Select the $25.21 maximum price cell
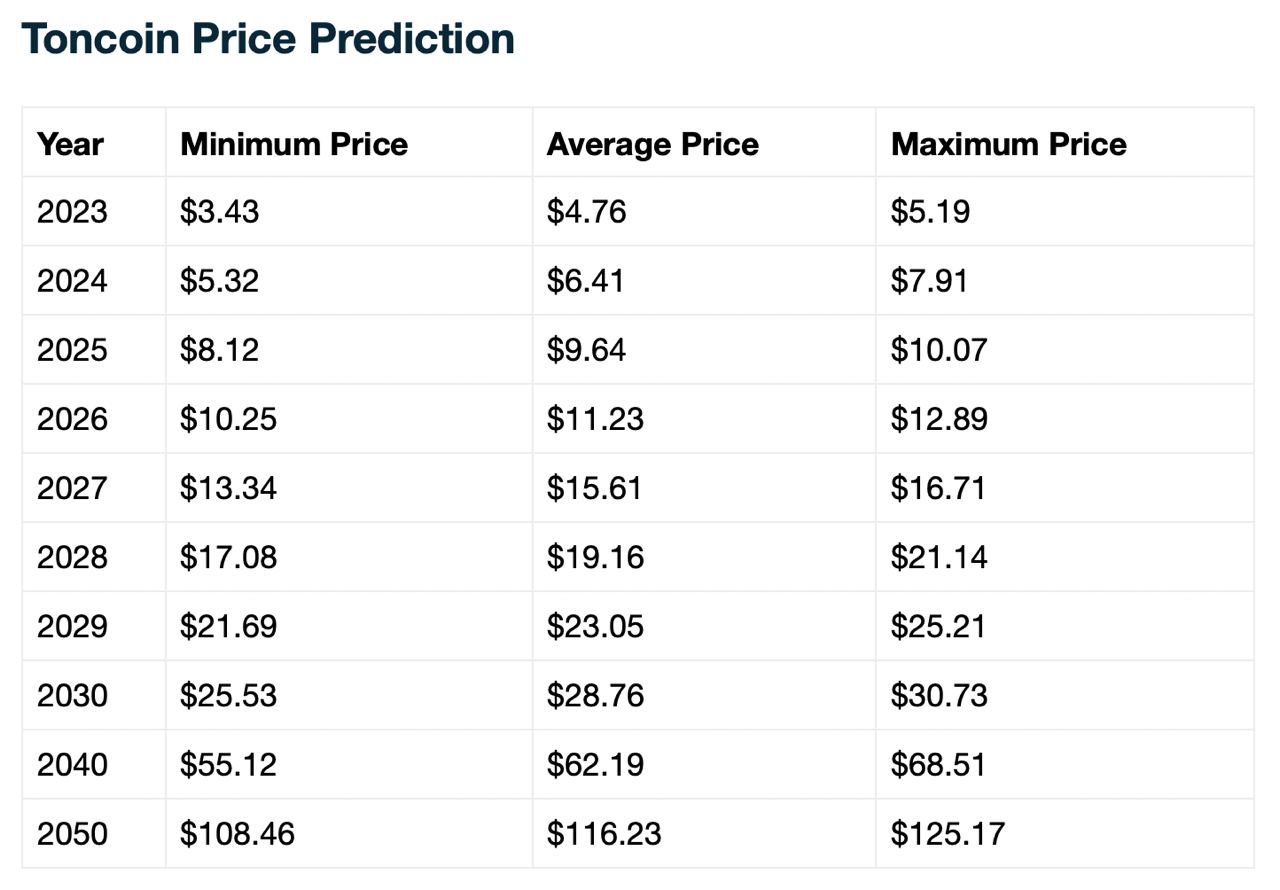This screenshot has height=890, width=1280. click(x=938, y=626)
